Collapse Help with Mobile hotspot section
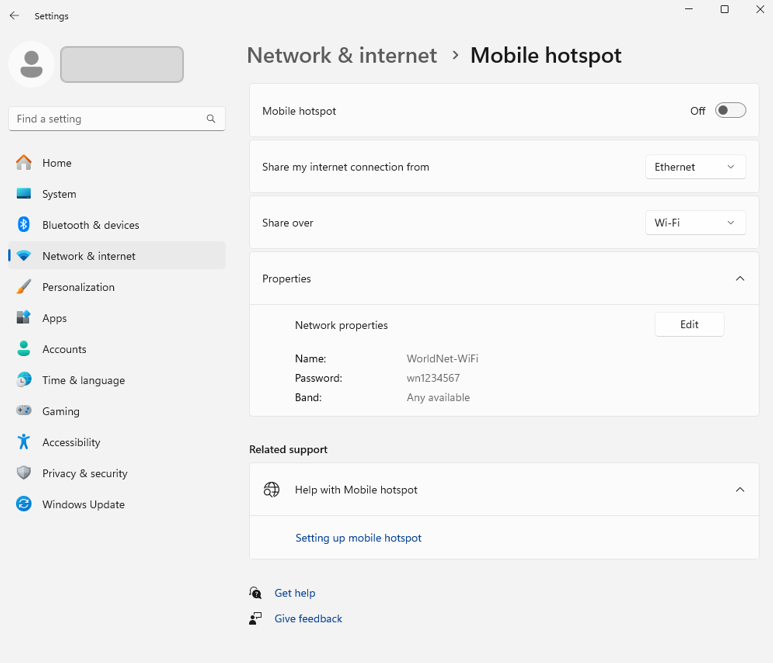773x663 pixels. click(x=740, y=490)
